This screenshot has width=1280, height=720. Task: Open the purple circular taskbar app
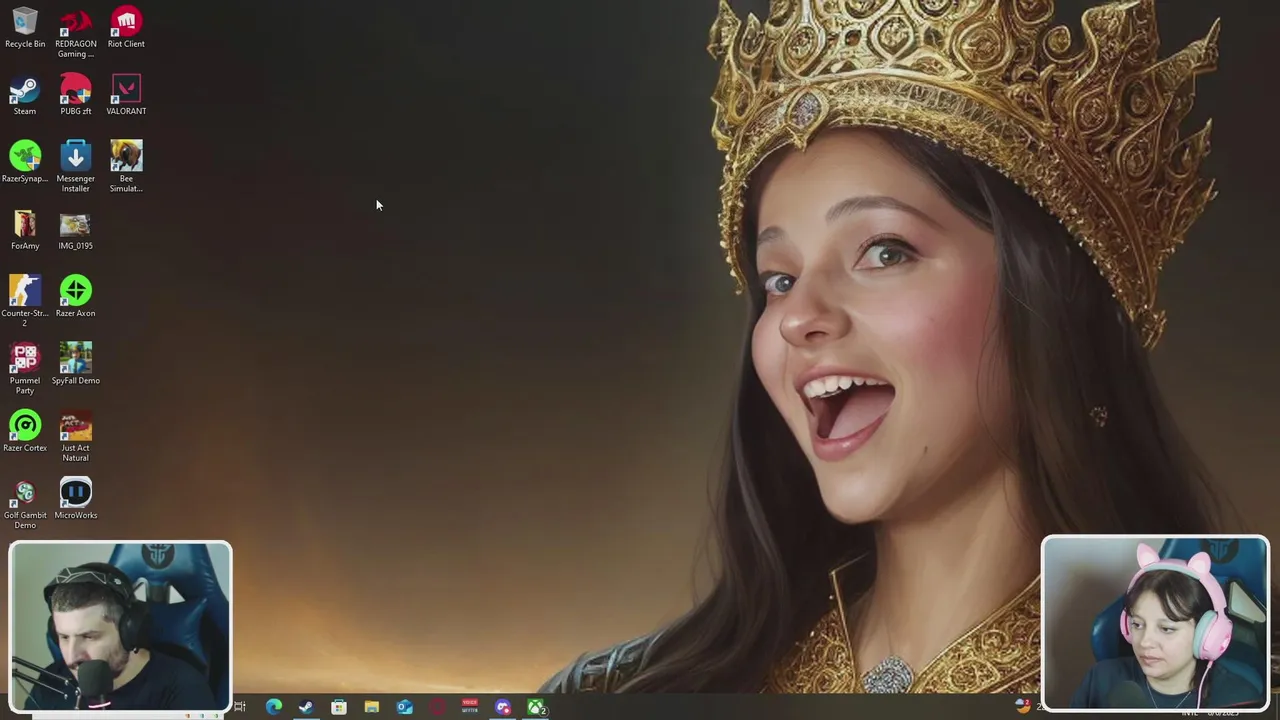503,707
